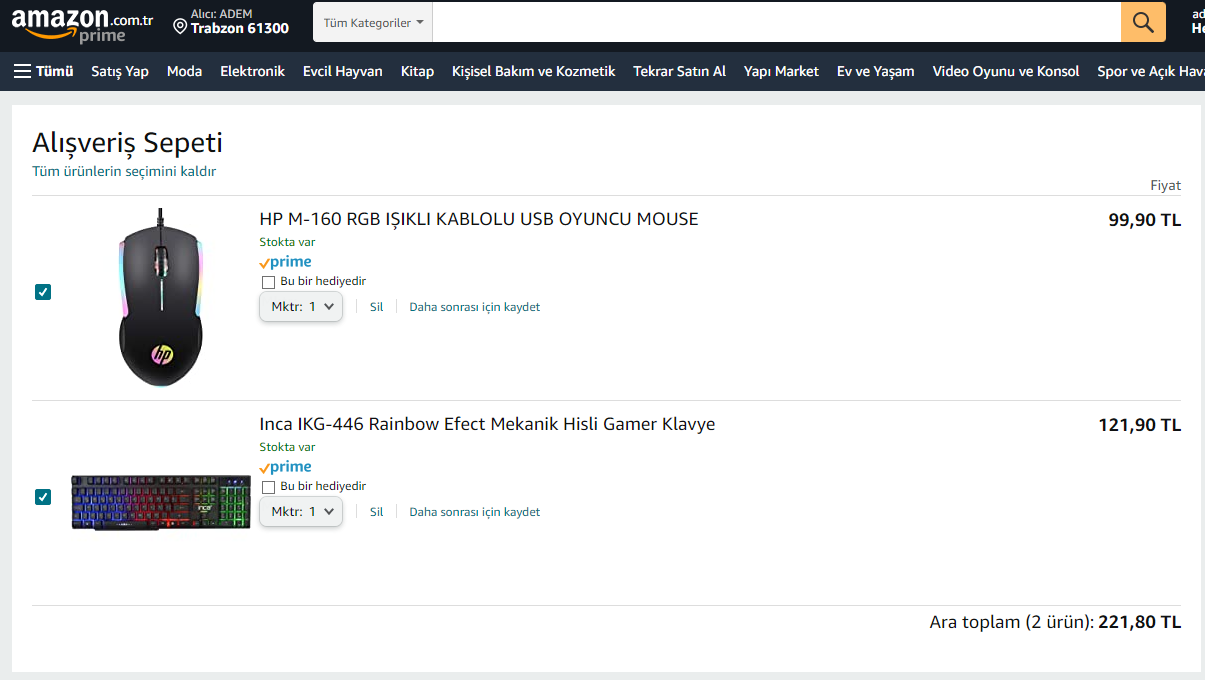Open the Moda category
1205x680 pixels.
tap(184, 71)
